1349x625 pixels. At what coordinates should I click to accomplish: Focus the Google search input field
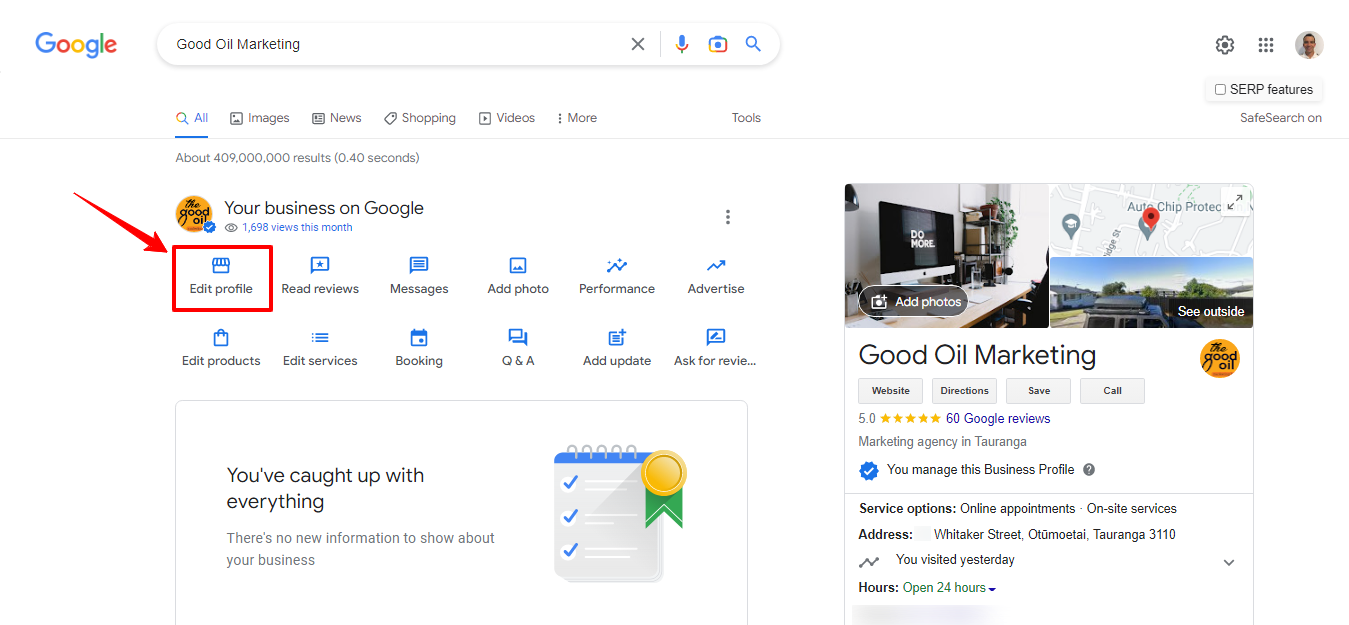[x=396, y=44]
